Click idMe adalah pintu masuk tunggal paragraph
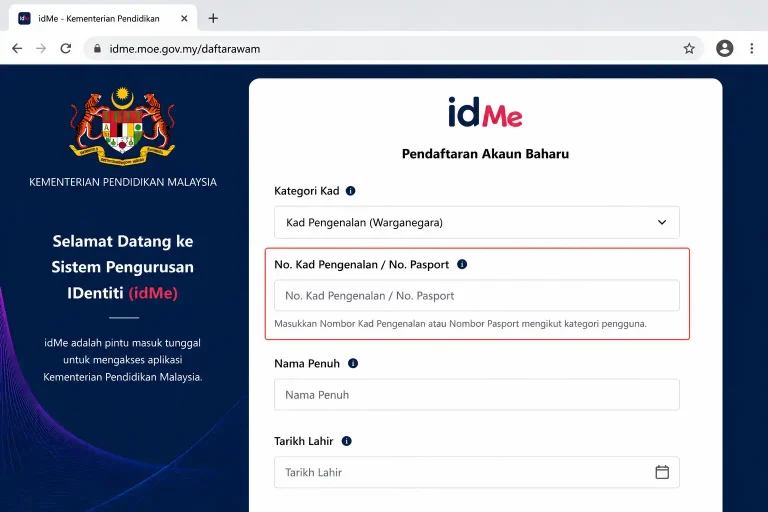 [122, 360]
